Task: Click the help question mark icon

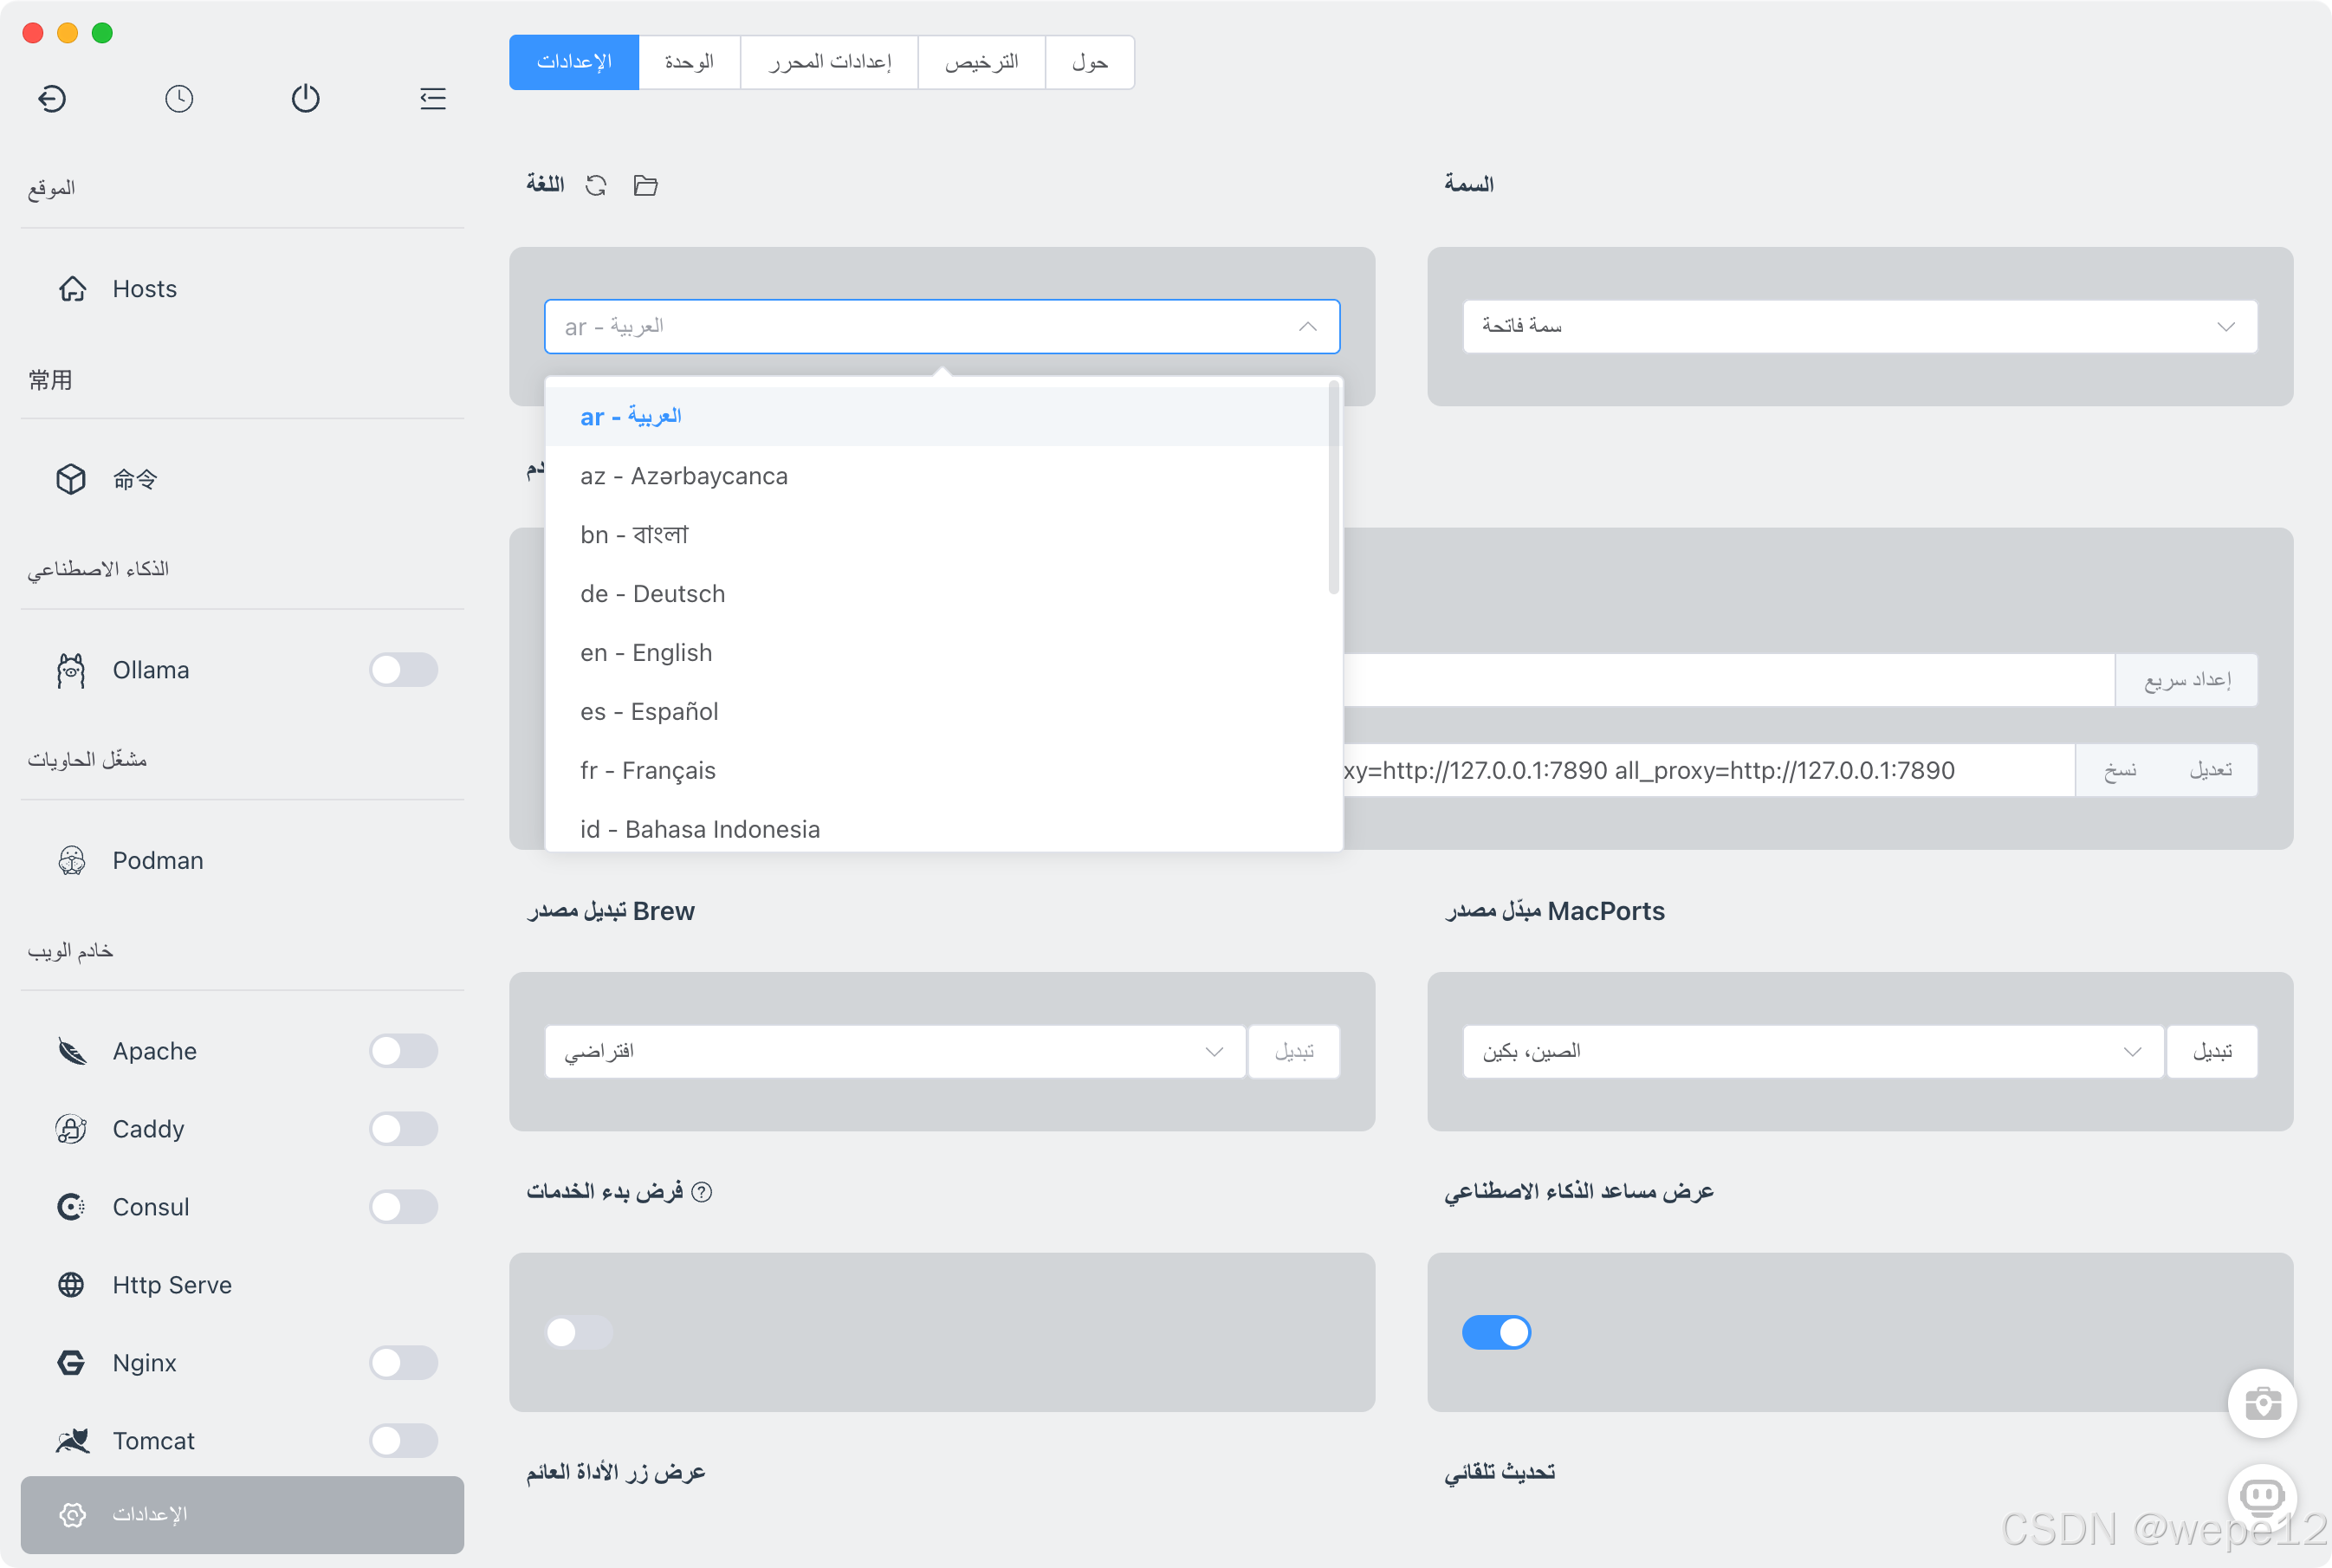Action: [x=702, y=1191]
